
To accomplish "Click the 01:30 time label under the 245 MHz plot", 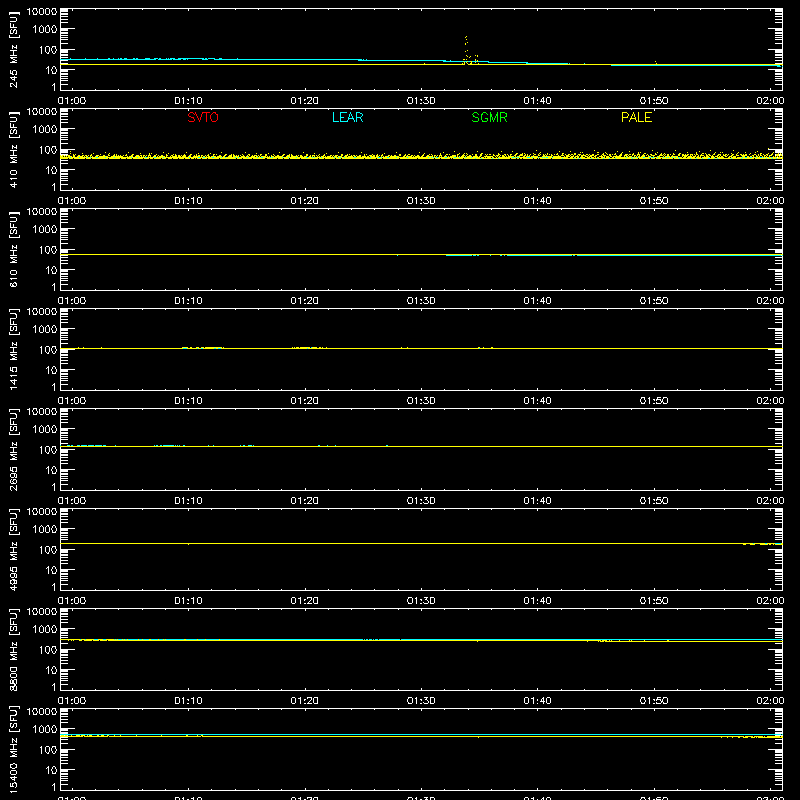I will pyautogui.click(x=421, y=101).
